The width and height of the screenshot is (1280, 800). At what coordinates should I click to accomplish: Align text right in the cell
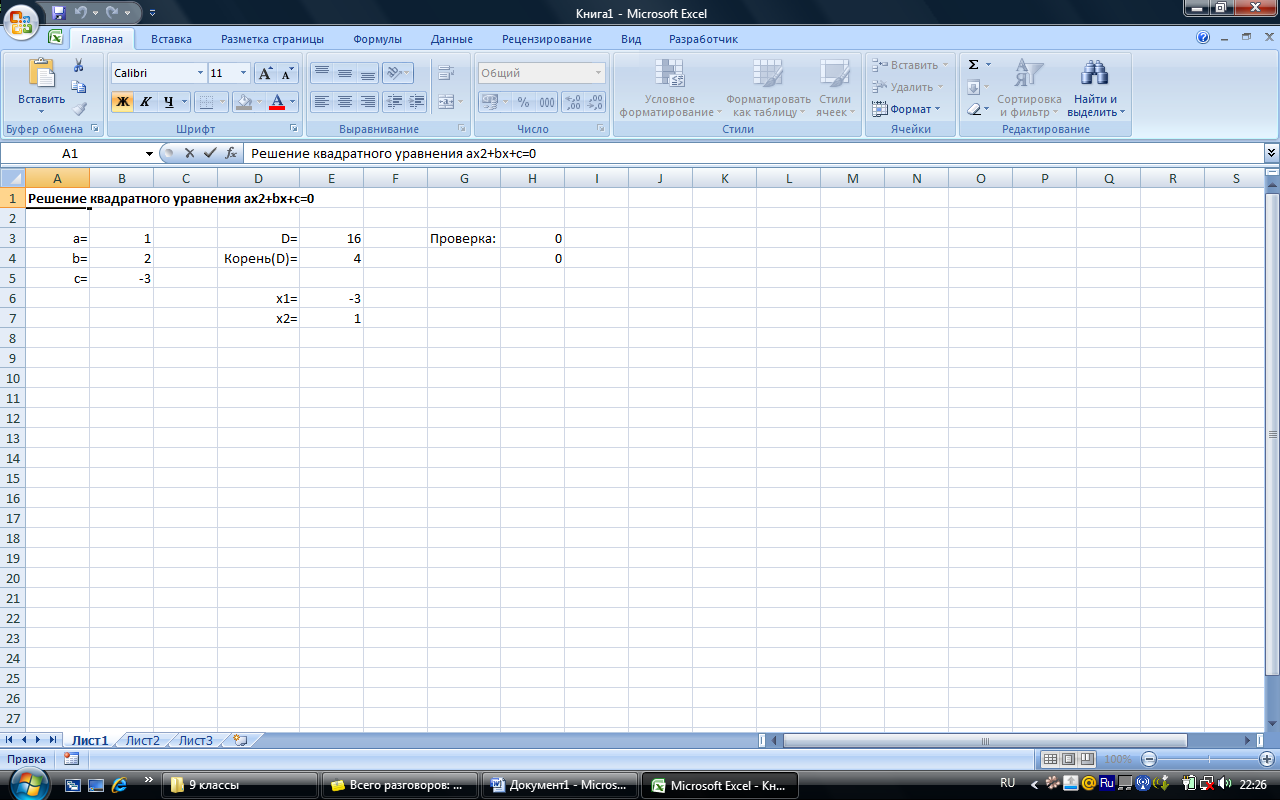pos(367,101)
